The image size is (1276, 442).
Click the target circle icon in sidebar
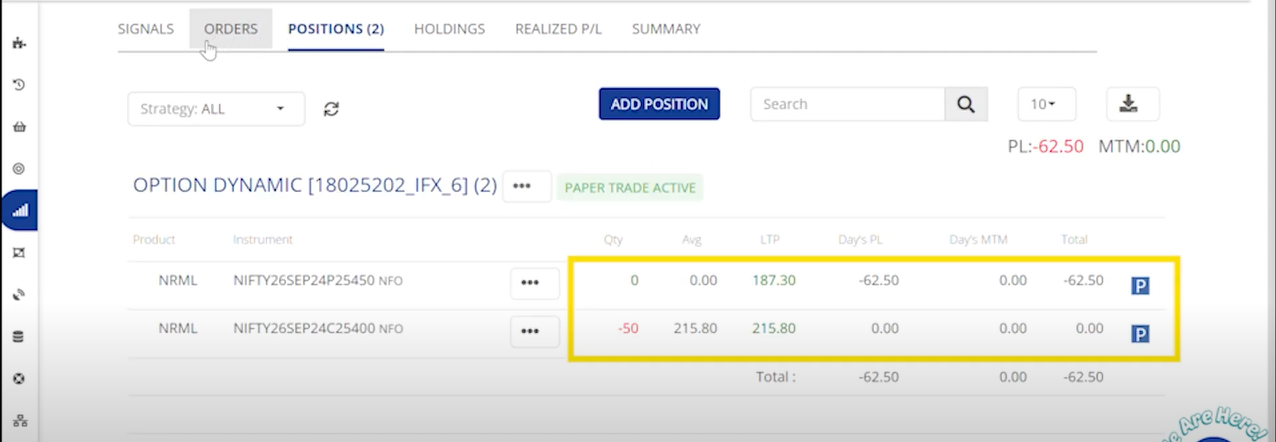click(x=18, y=168)
